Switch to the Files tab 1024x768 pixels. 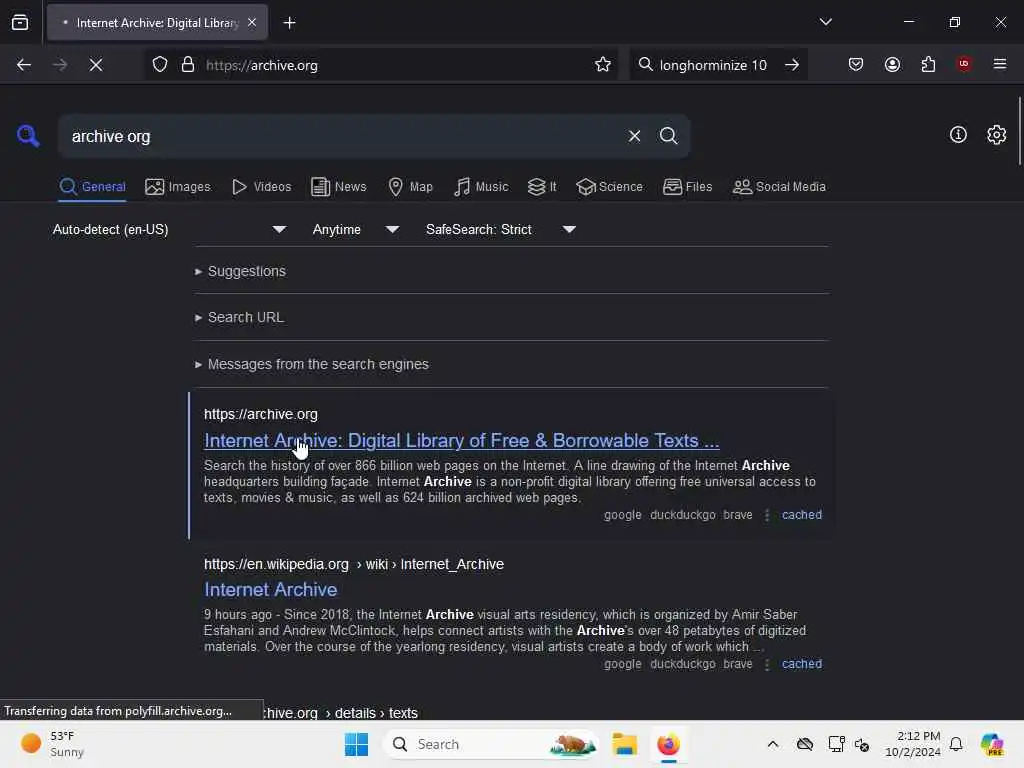click(688, 187)
